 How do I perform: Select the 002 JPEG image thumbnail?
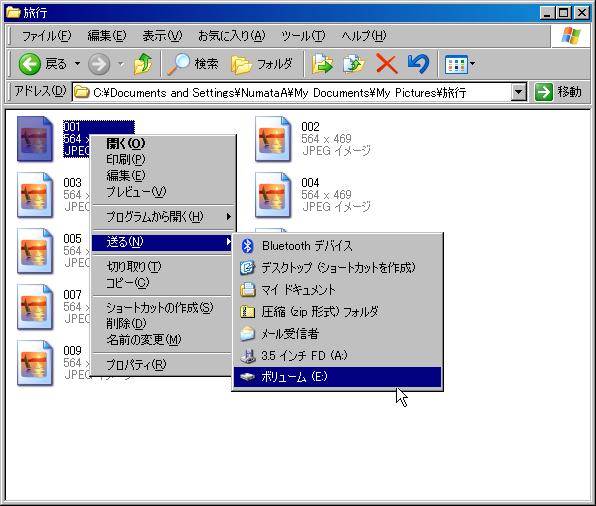[x=273, y=139]
